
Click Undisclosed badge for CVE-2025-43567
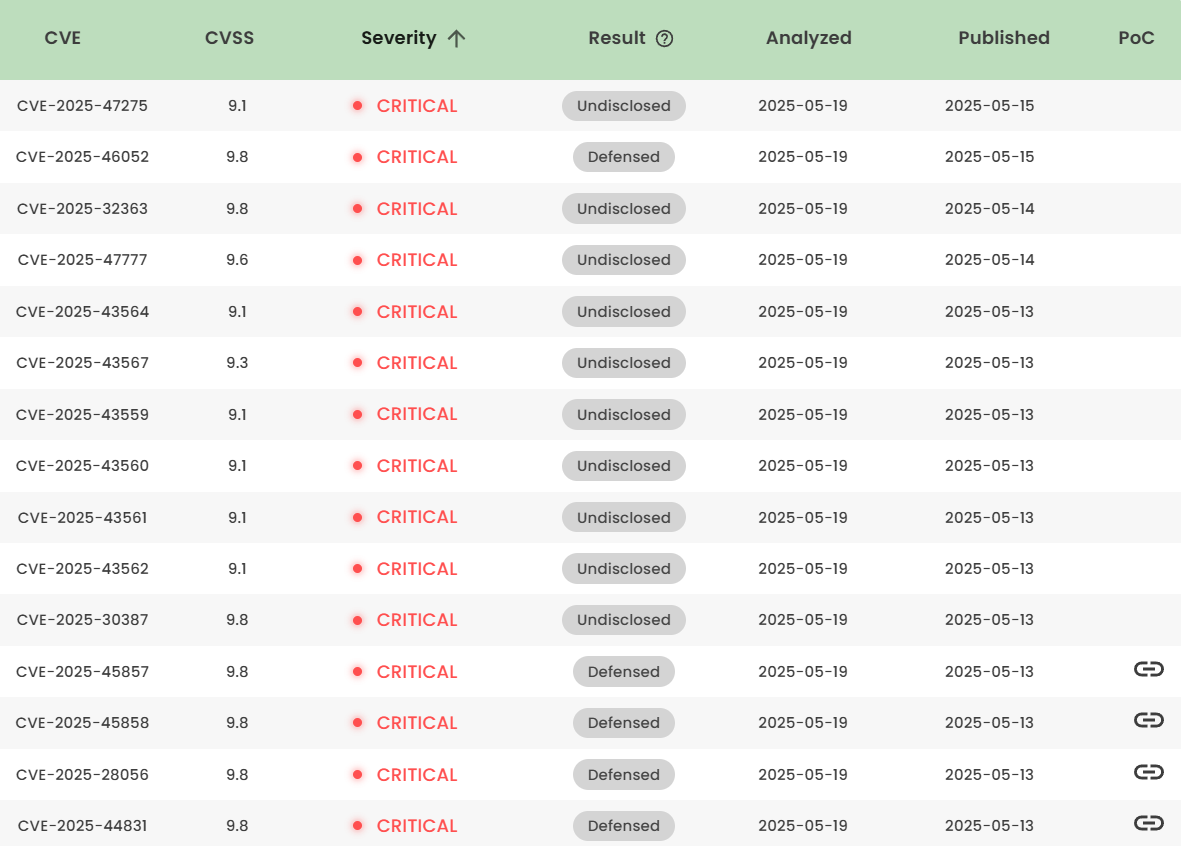pyautogui.click(x=623, y=363)
